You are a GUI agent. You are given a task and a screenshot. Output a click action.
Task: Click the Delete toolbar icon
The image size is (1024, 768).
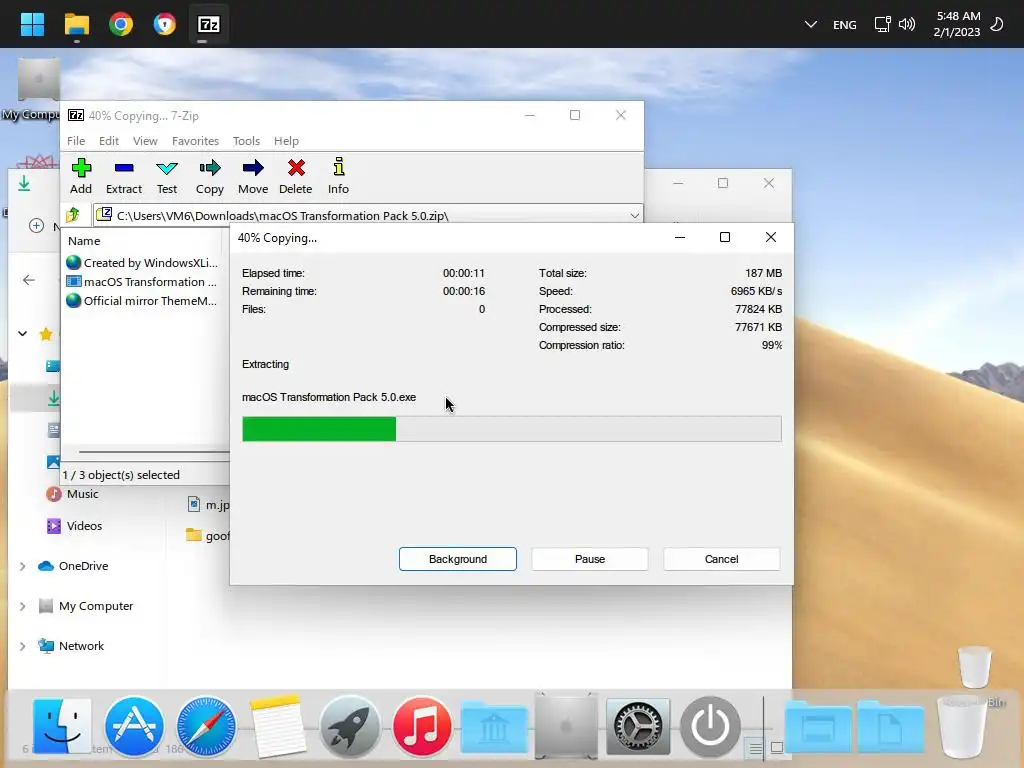point(296,176)
